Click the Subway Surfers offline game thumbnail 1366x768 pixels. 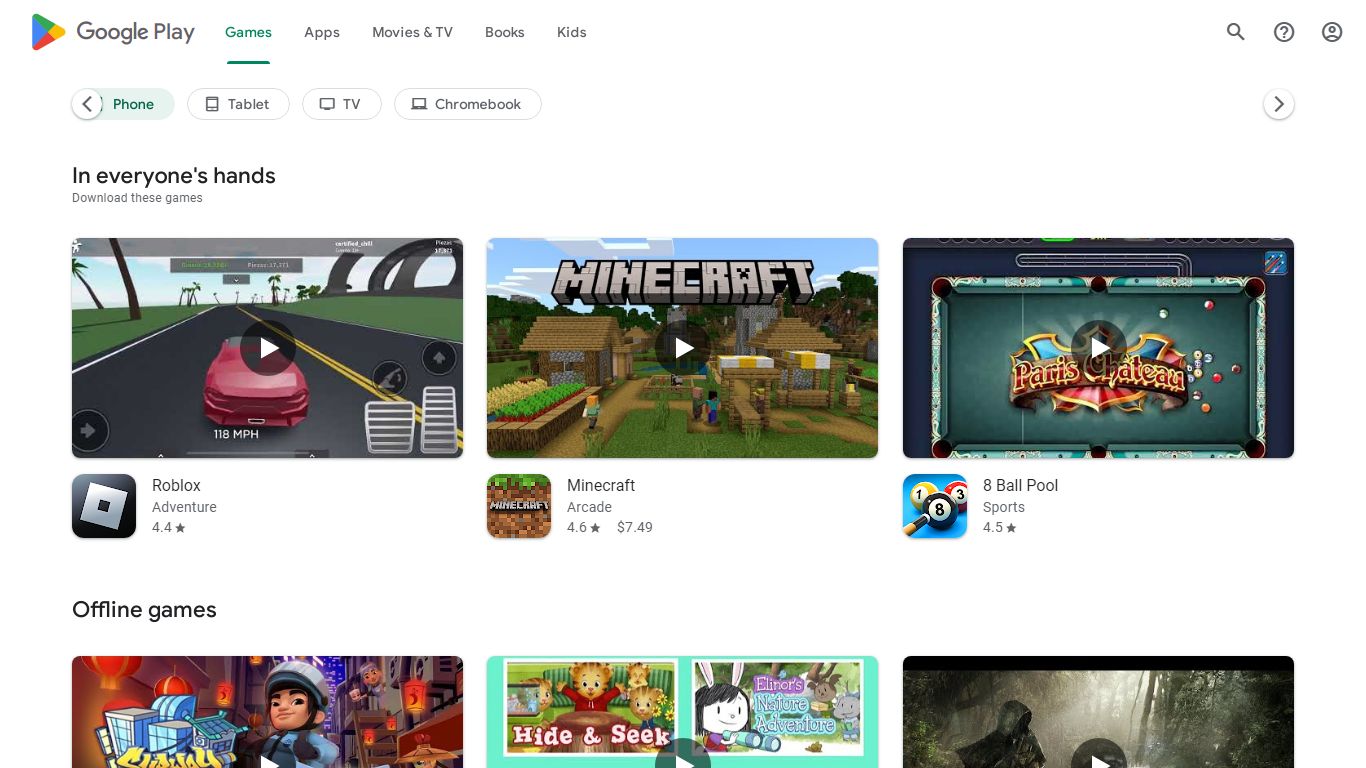pos(268,712)
